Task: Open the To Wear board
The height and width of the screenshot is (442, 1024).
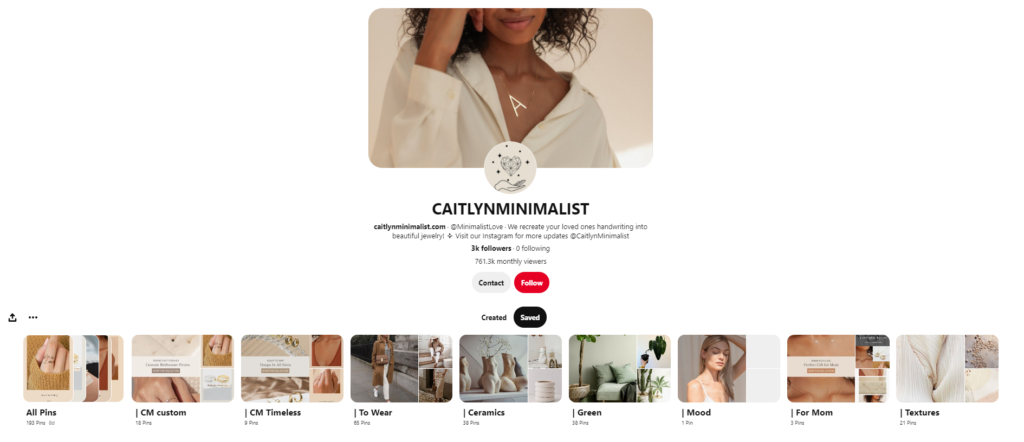Action: [401, 369]
